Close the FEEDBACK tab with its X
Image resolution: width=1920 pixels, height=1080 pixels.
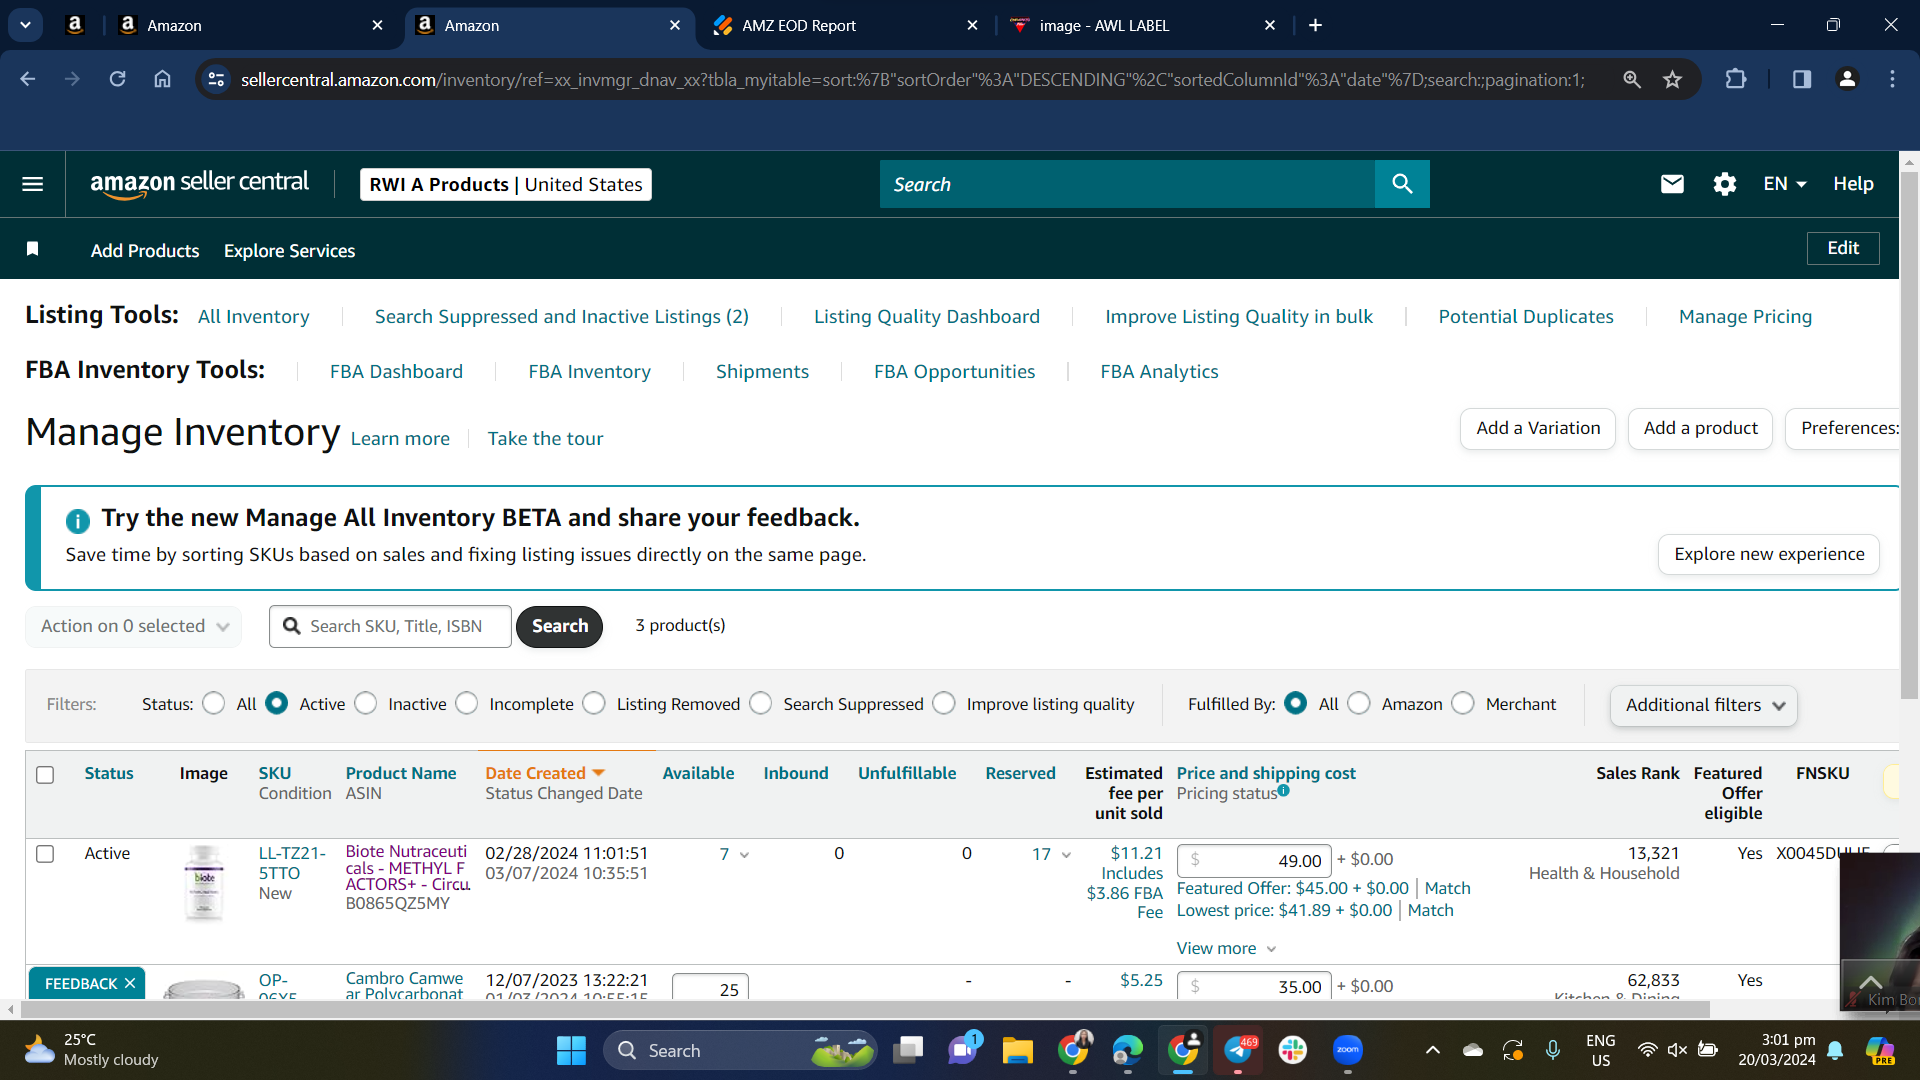[x=130, y=984]
